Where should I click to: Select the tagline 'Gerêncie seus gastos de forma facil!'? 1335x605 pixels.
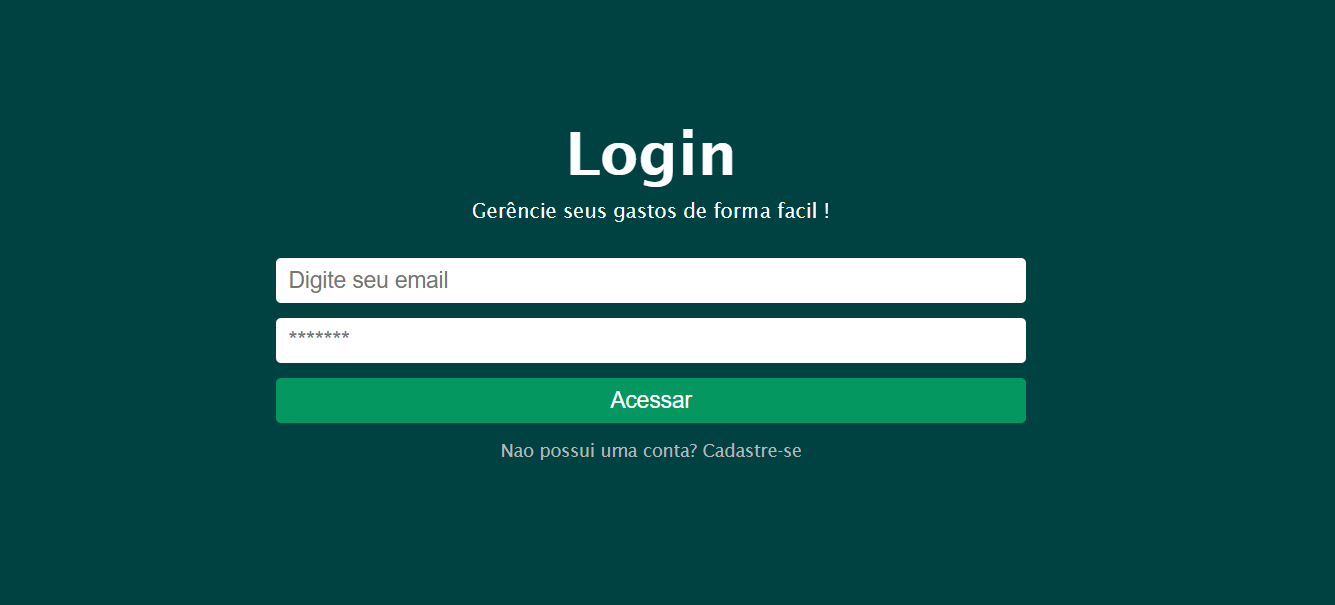[651, 211]
